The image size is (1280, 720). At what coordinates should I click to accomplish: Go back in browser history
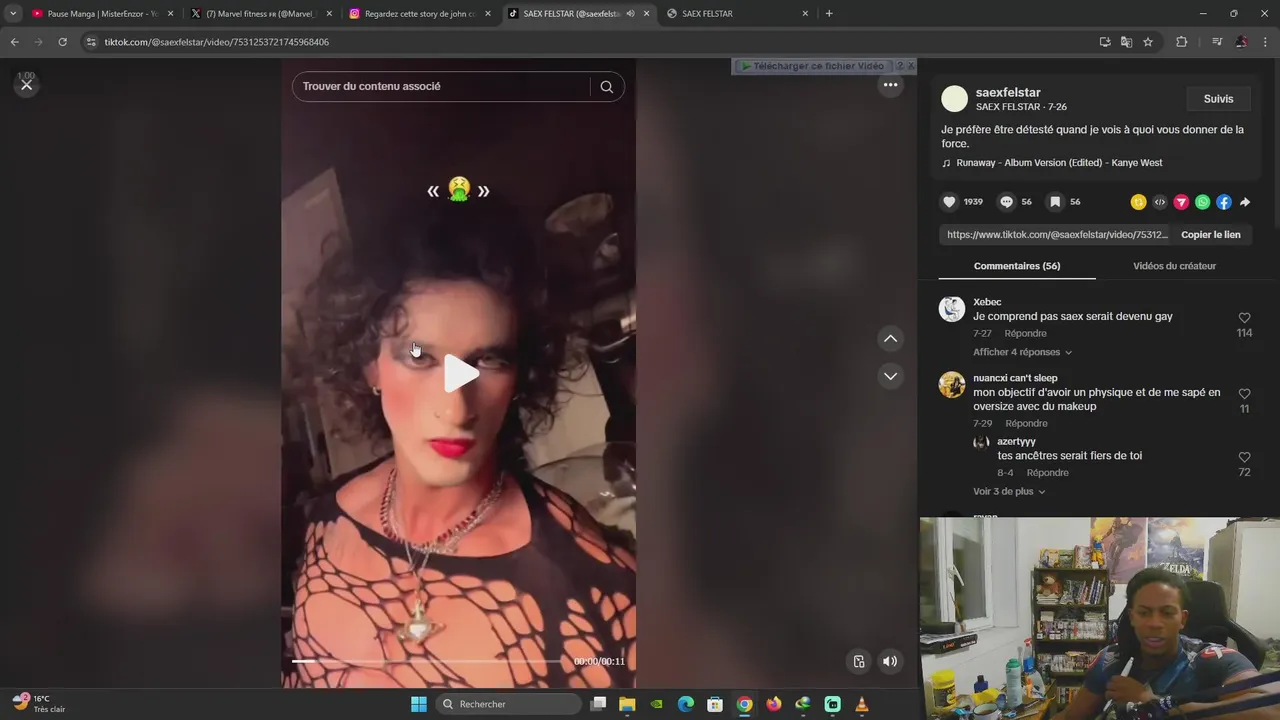pyautogui.click(x=14, y=42)
